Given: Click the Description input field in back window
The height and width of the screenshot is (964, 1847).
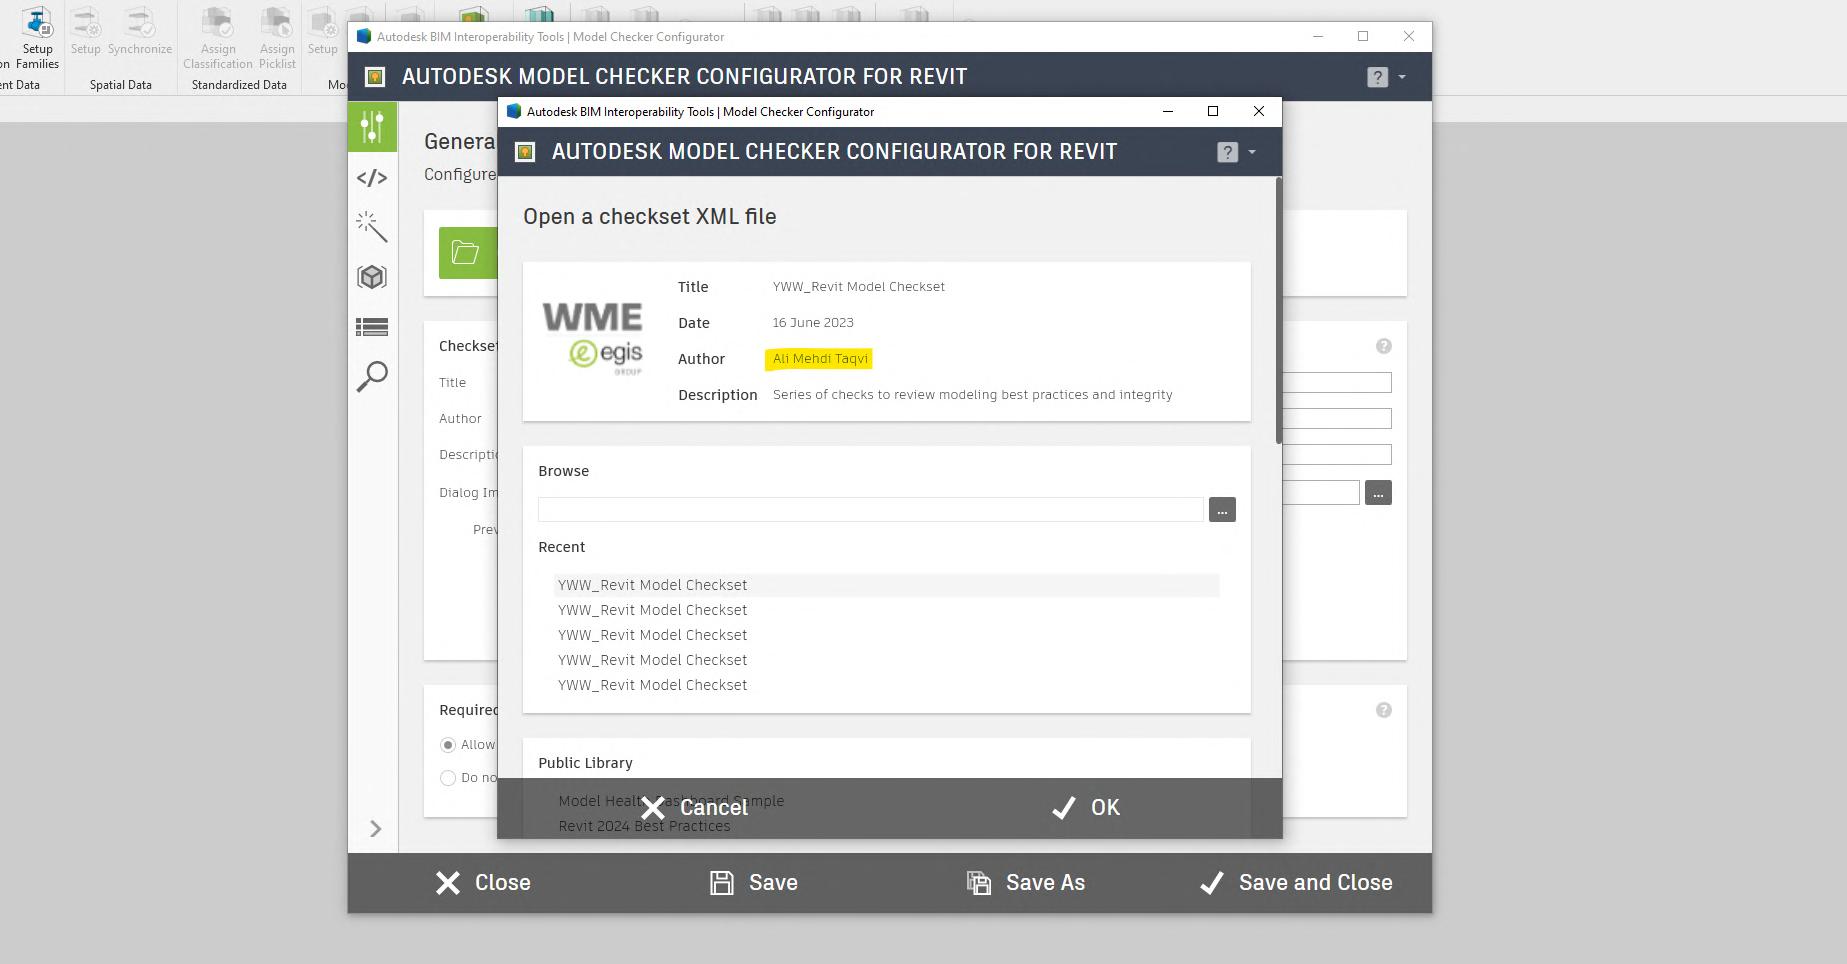Looking at the screenshot, I should (x=1336, y=455).
